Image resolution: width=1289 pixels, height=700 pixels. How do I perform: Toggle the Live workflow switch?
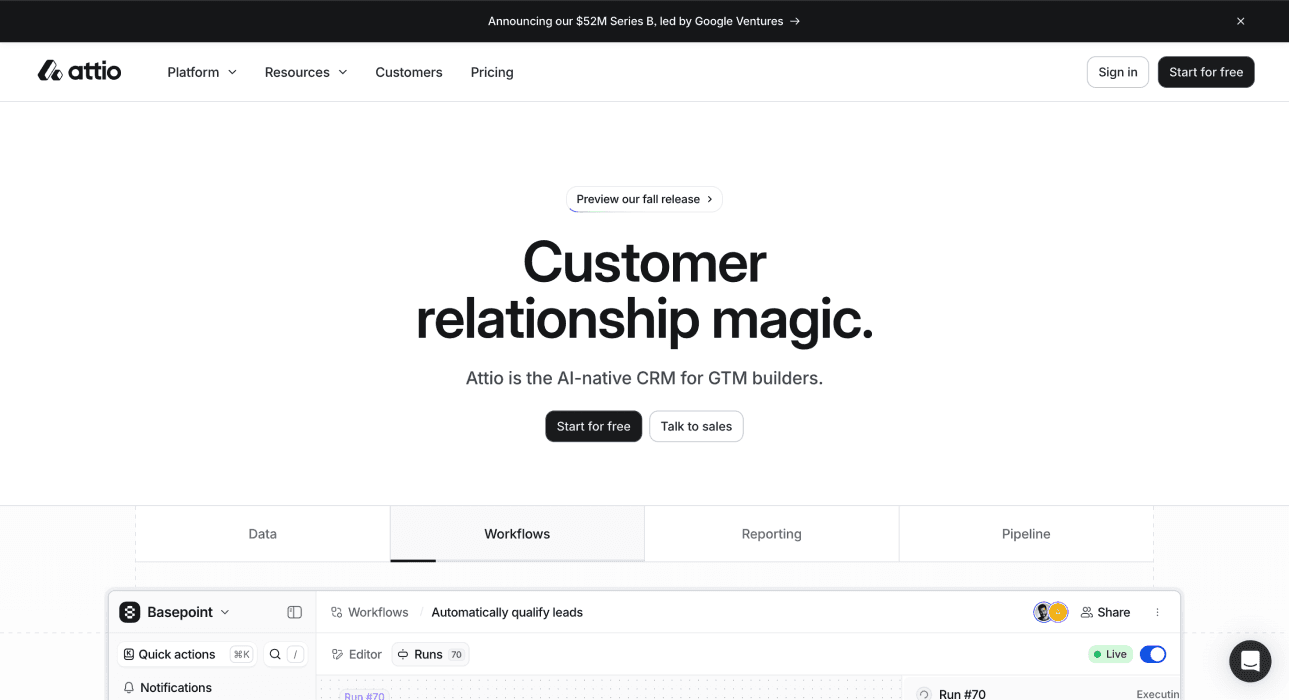1152,654
